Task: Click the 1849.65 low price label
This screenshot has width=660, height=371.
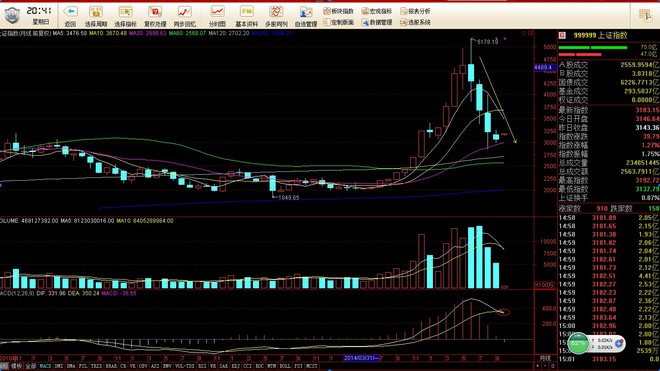Action: coord(288,198)
